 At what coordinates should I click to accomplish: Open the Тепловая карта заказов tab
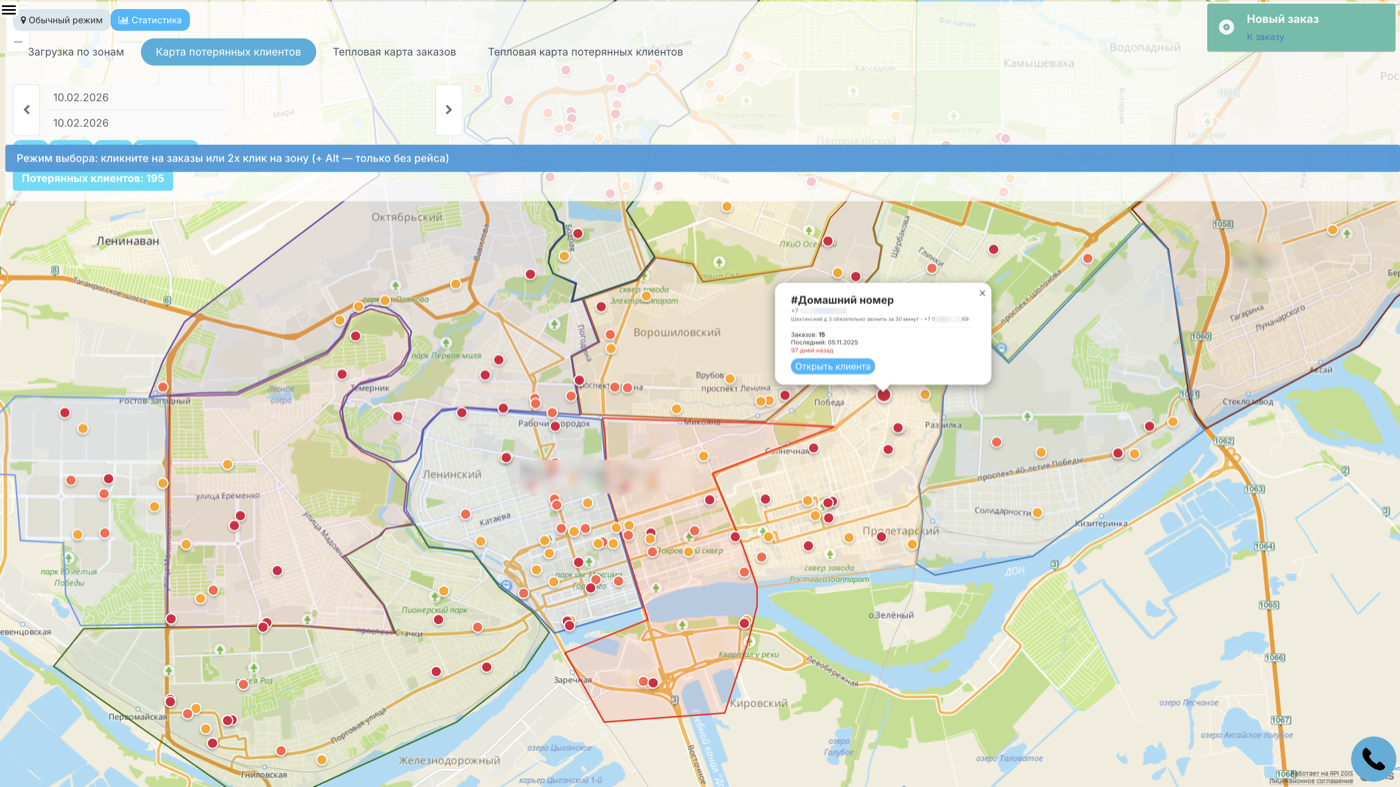(394, 52)
